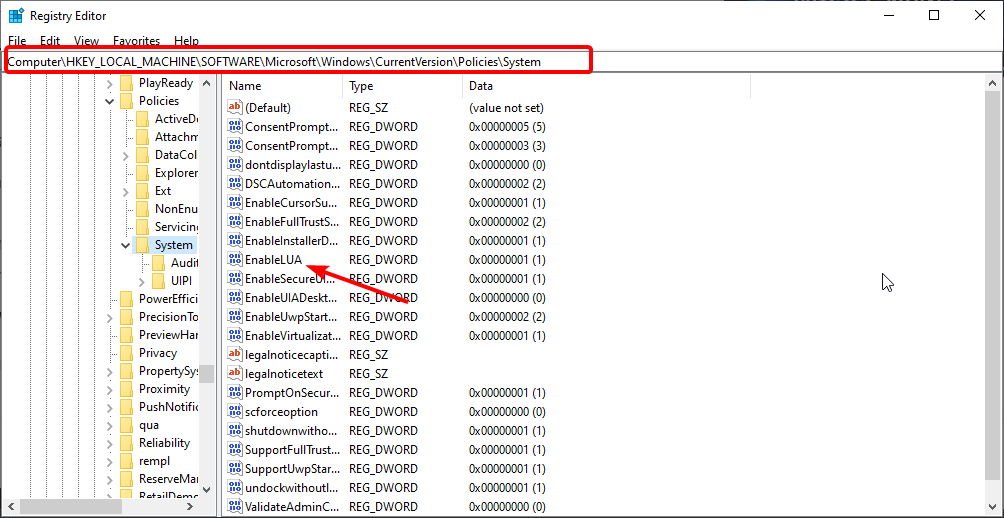Expand the Ext tree node
1004x518 pixels.
(126, 191)
